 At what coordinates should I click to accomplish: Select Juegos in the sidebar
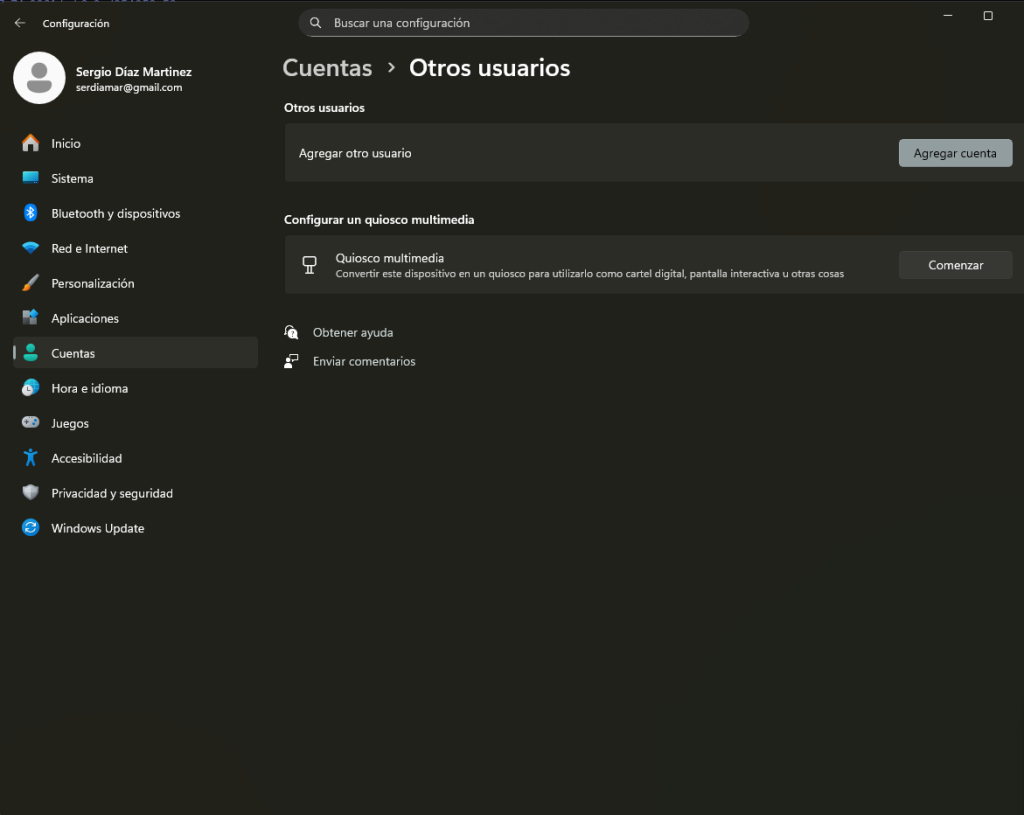pos(70,423)
